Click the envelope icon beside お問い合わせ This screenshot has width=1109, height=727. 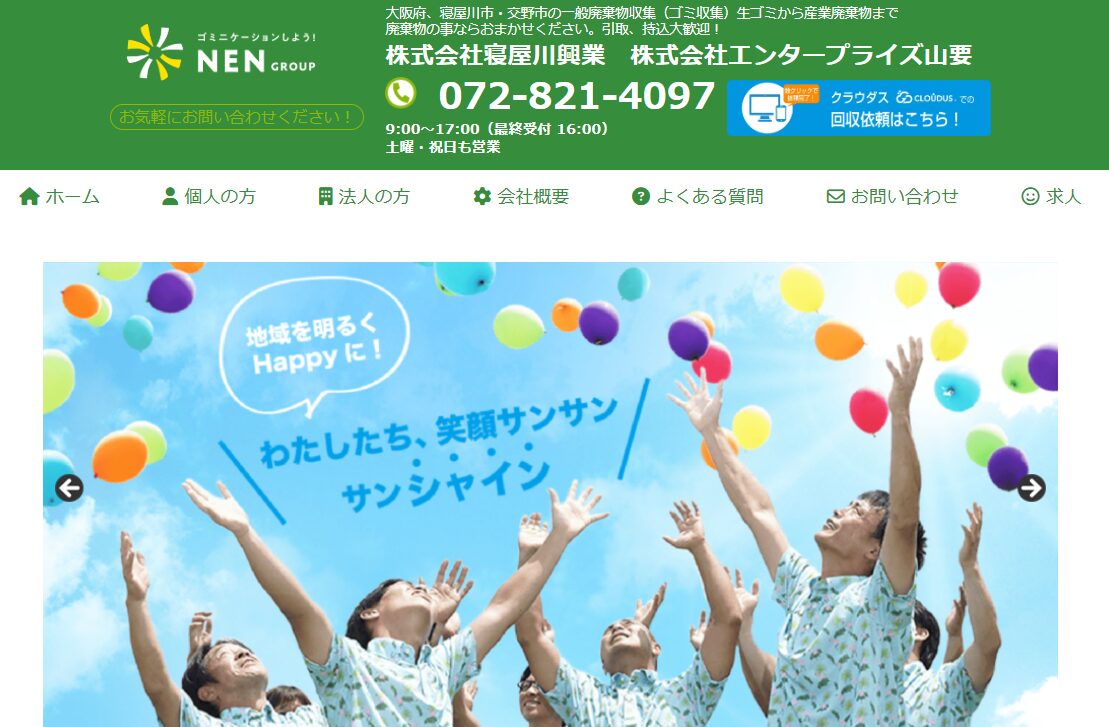pos(836,196)
